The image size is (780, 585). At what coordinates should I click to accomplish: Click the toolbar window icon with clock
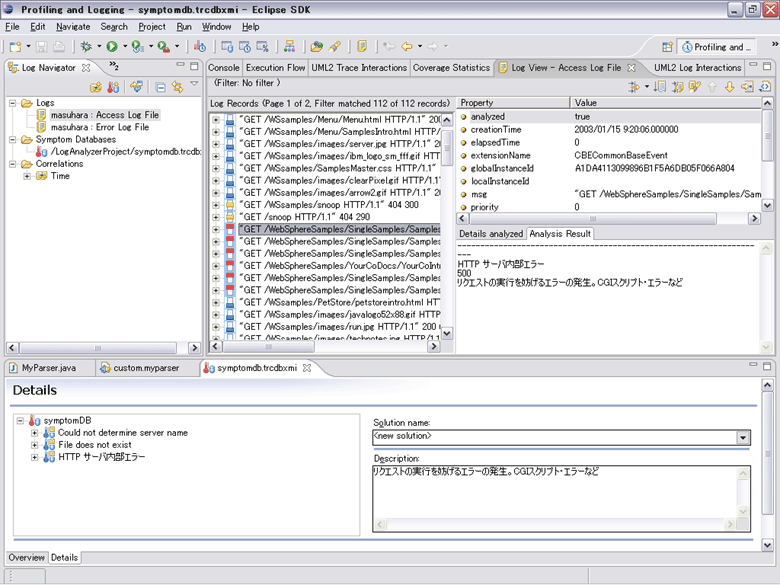coord(245,47)
